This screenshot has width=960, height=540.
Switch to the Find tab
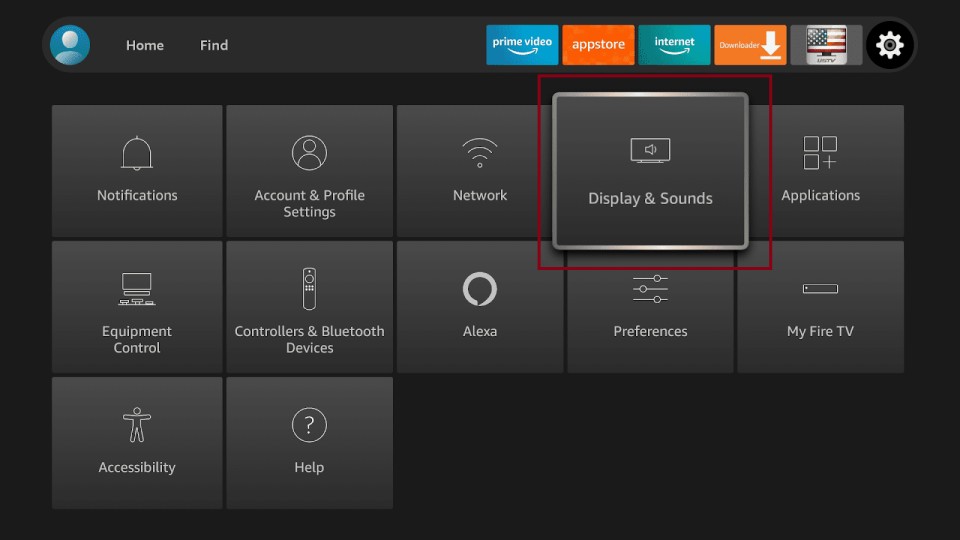214,45
